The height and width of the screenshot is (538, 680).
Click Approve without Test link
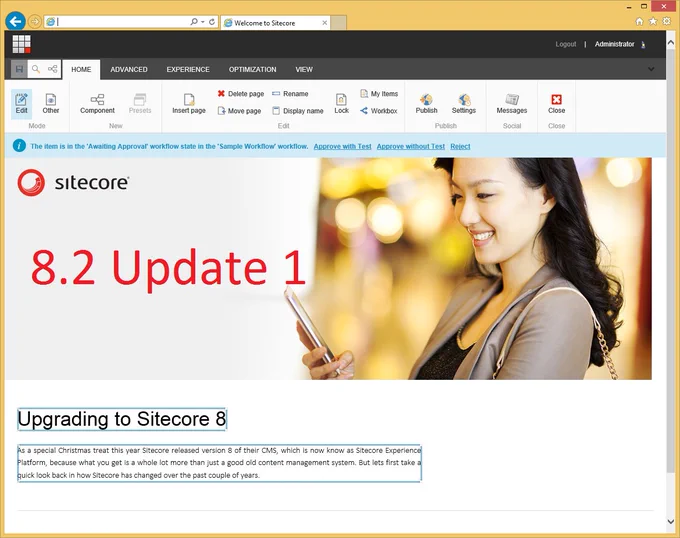pyautogui.click(x=411, y=147)
